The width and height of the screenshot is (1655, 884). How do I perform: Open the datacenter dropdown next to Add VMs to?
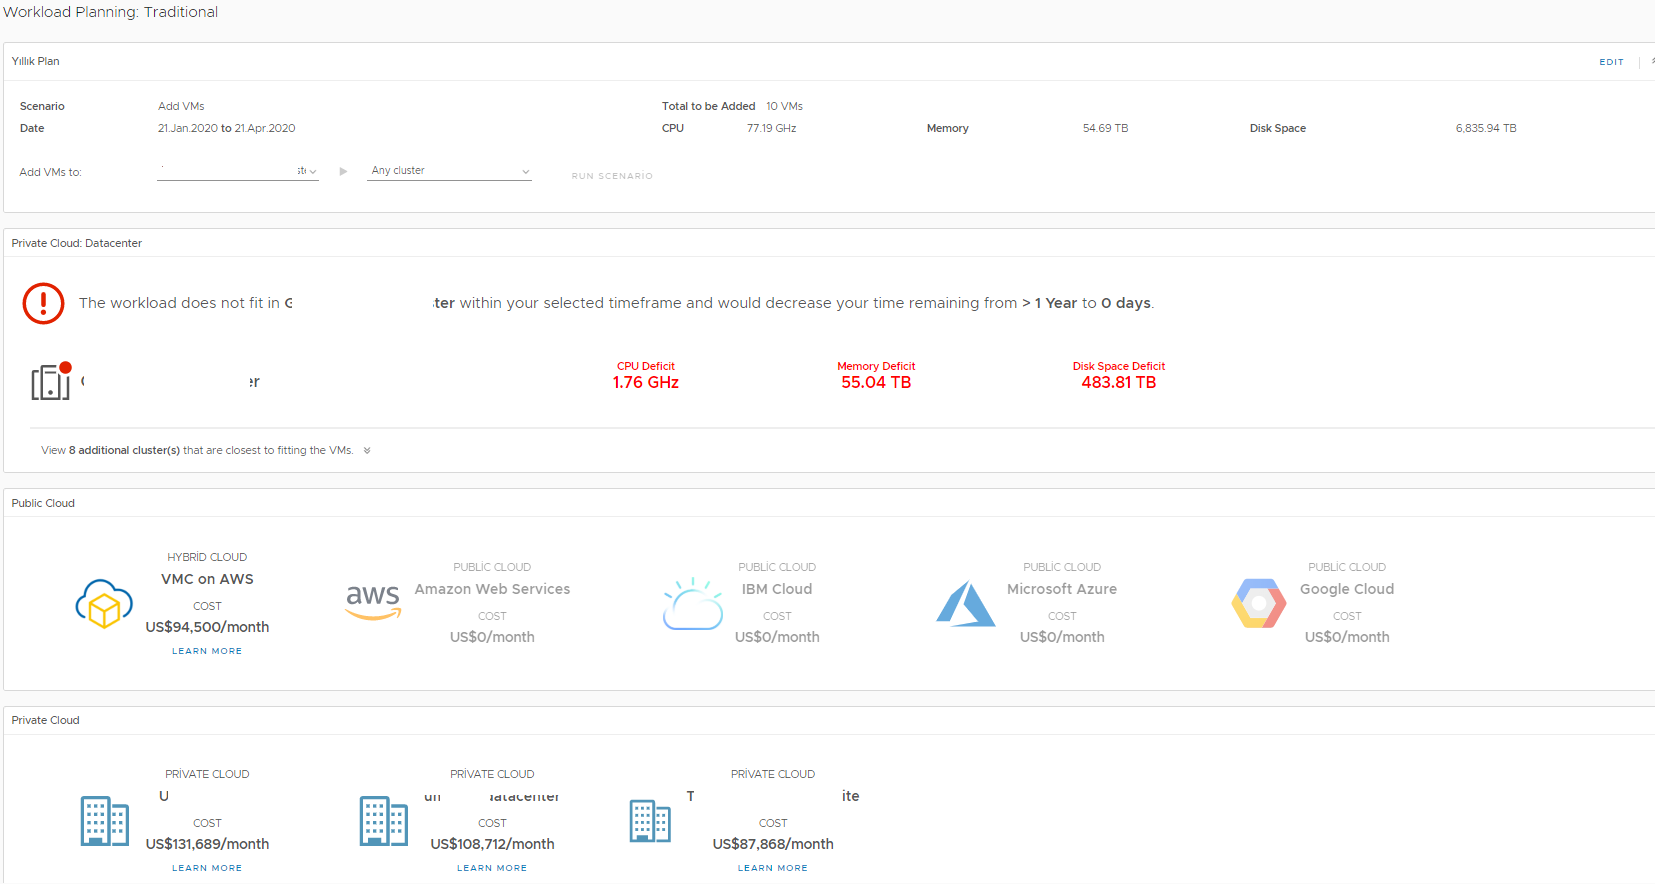237,171
